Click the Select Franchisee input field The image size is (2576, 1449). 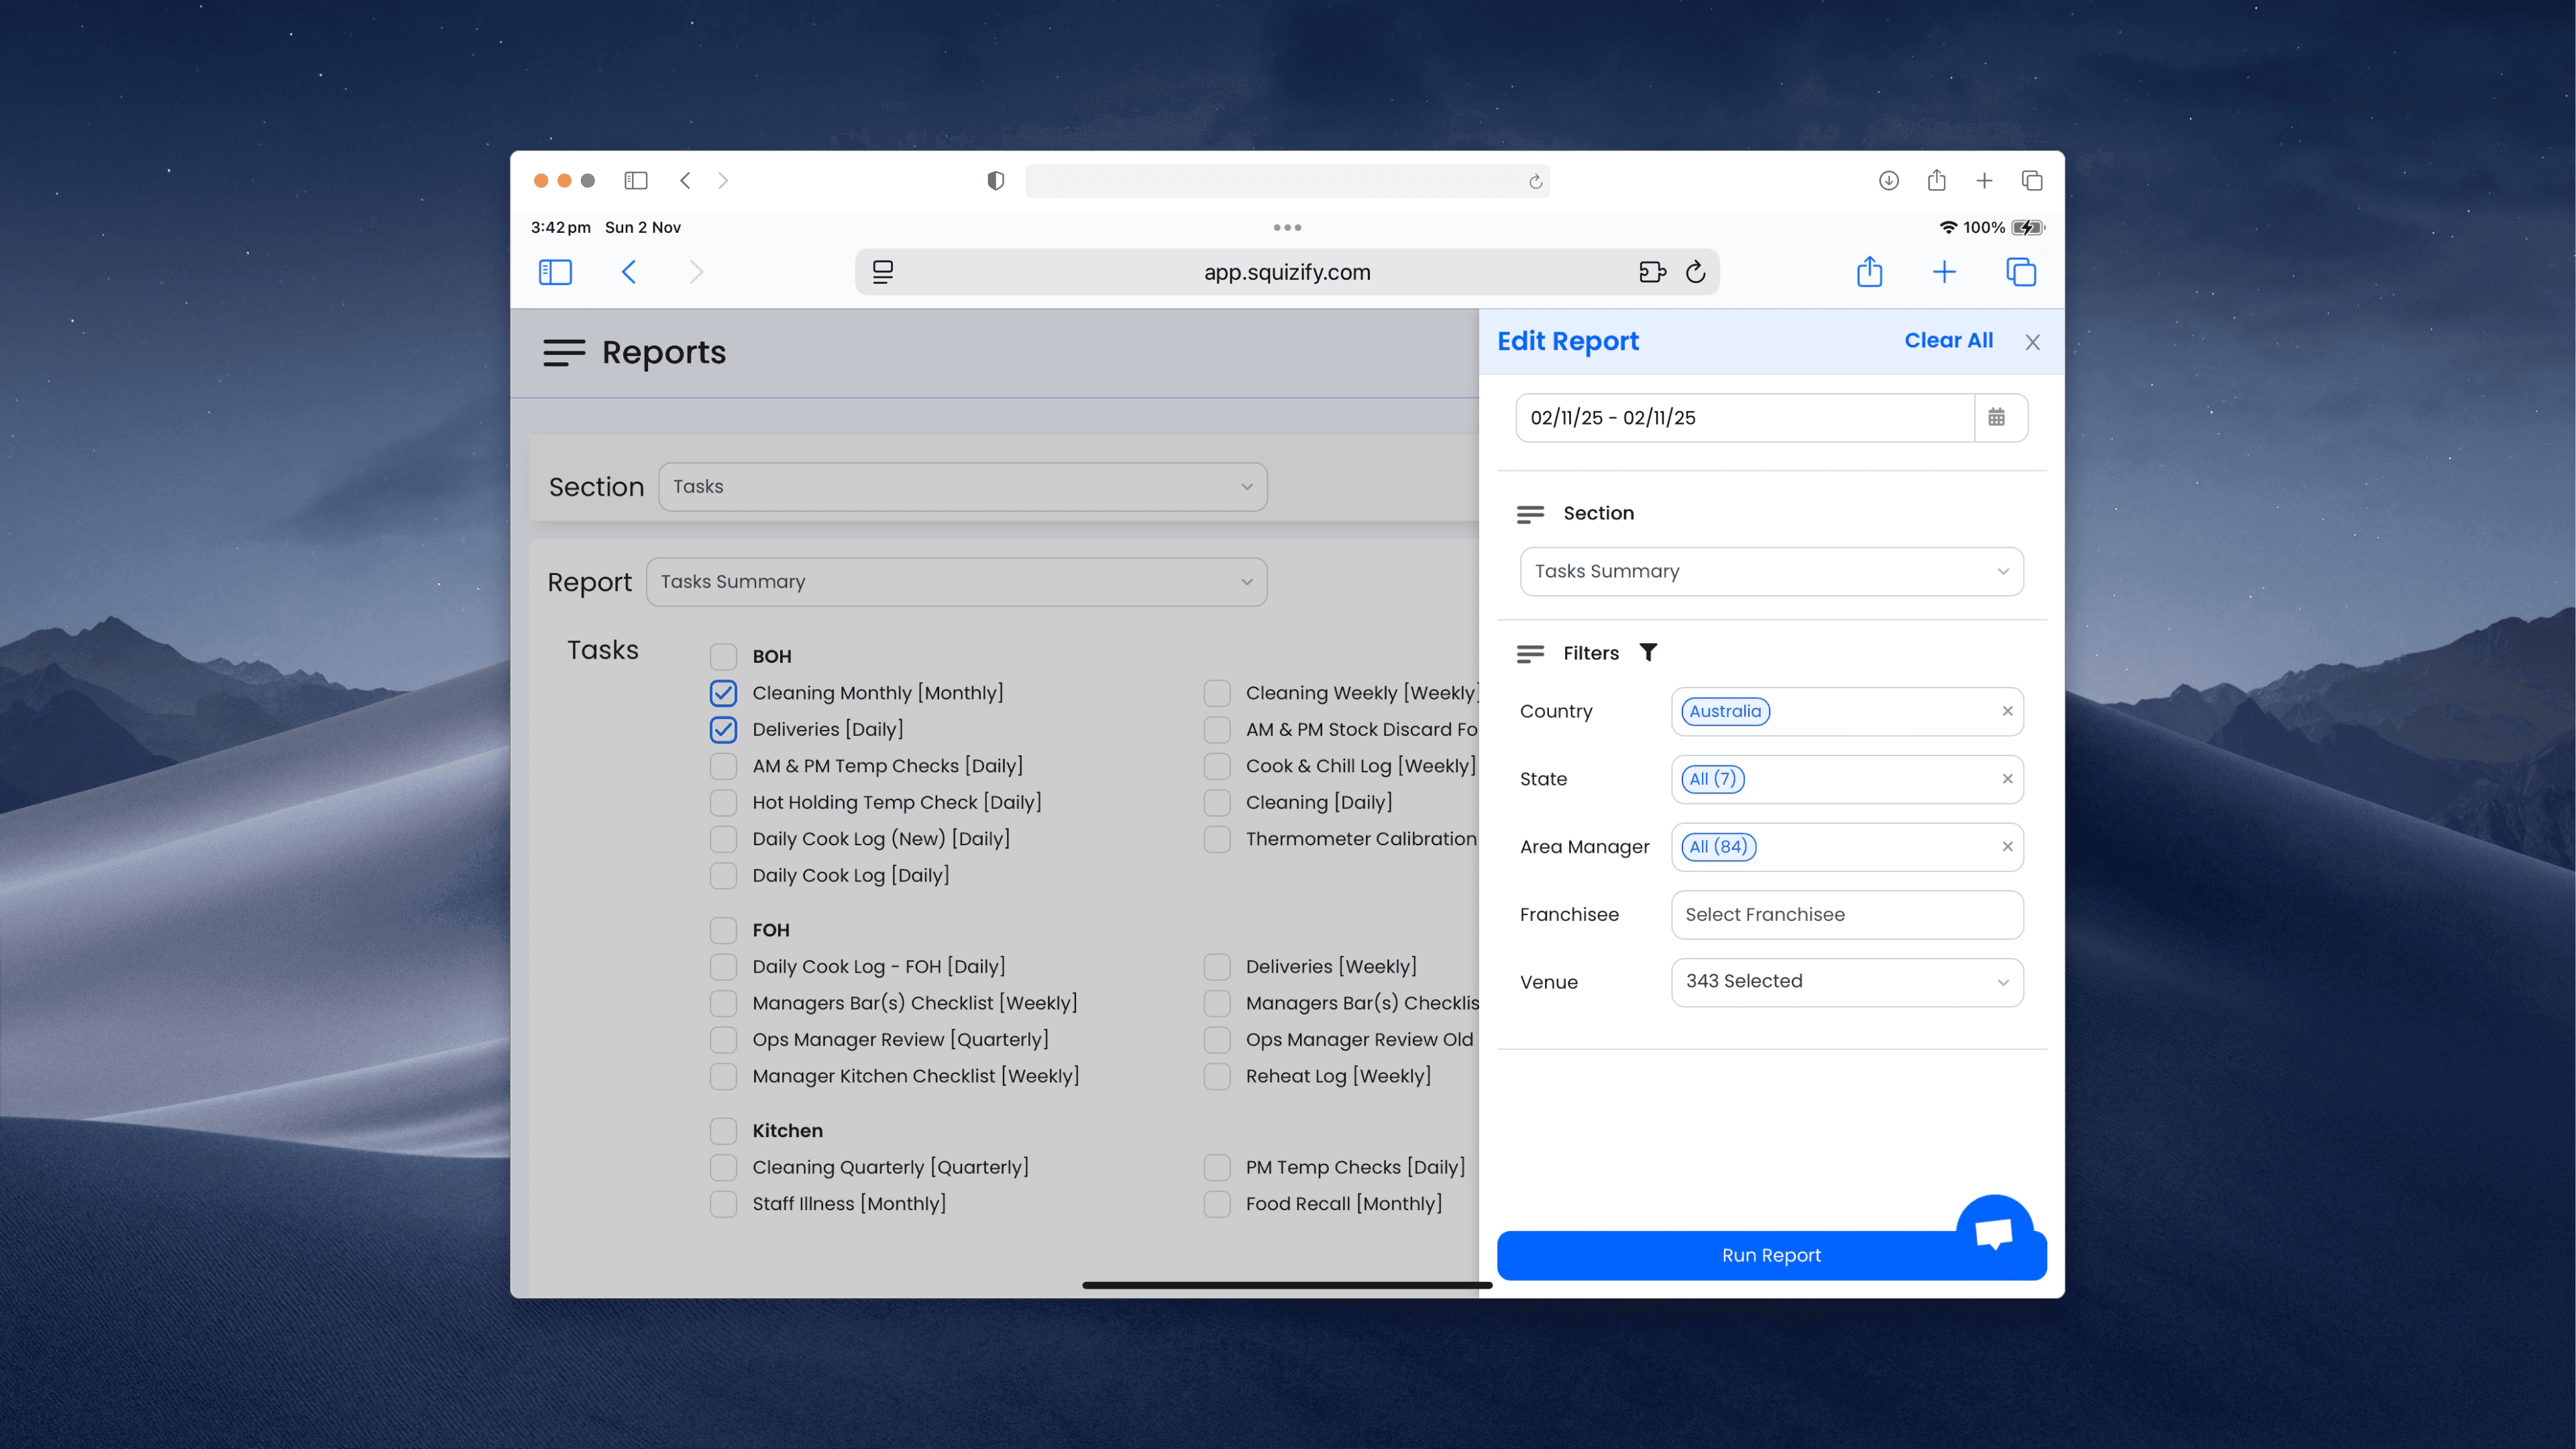[x=1846, y=914]
